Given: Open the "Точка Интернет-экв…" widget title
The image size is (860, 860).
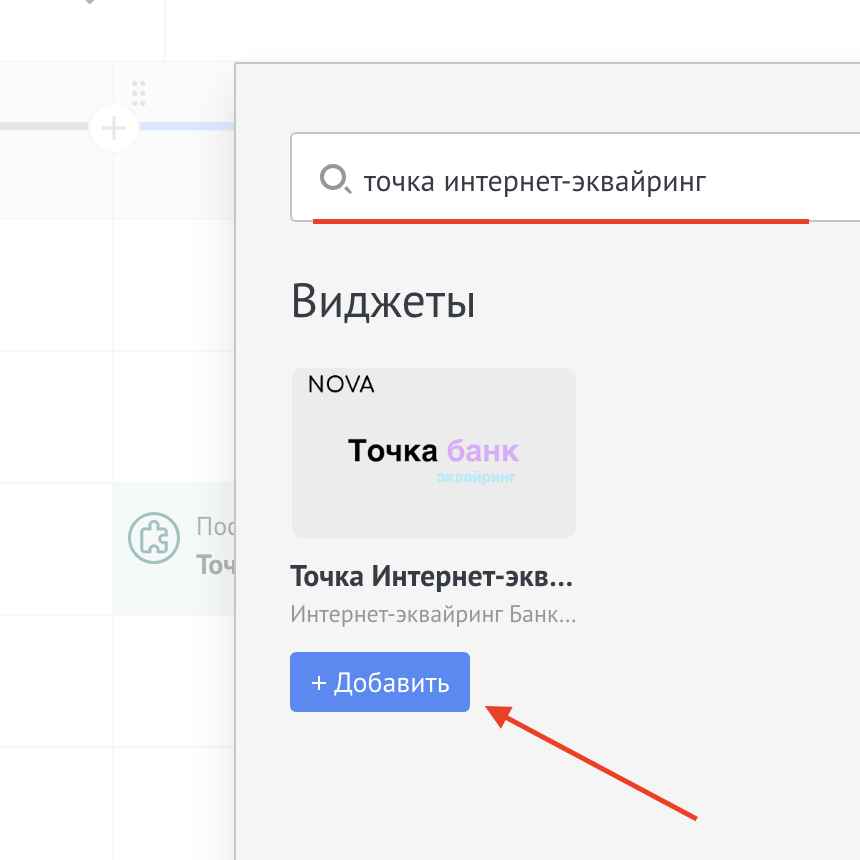Looking at the screenshot, I should 432,577.
